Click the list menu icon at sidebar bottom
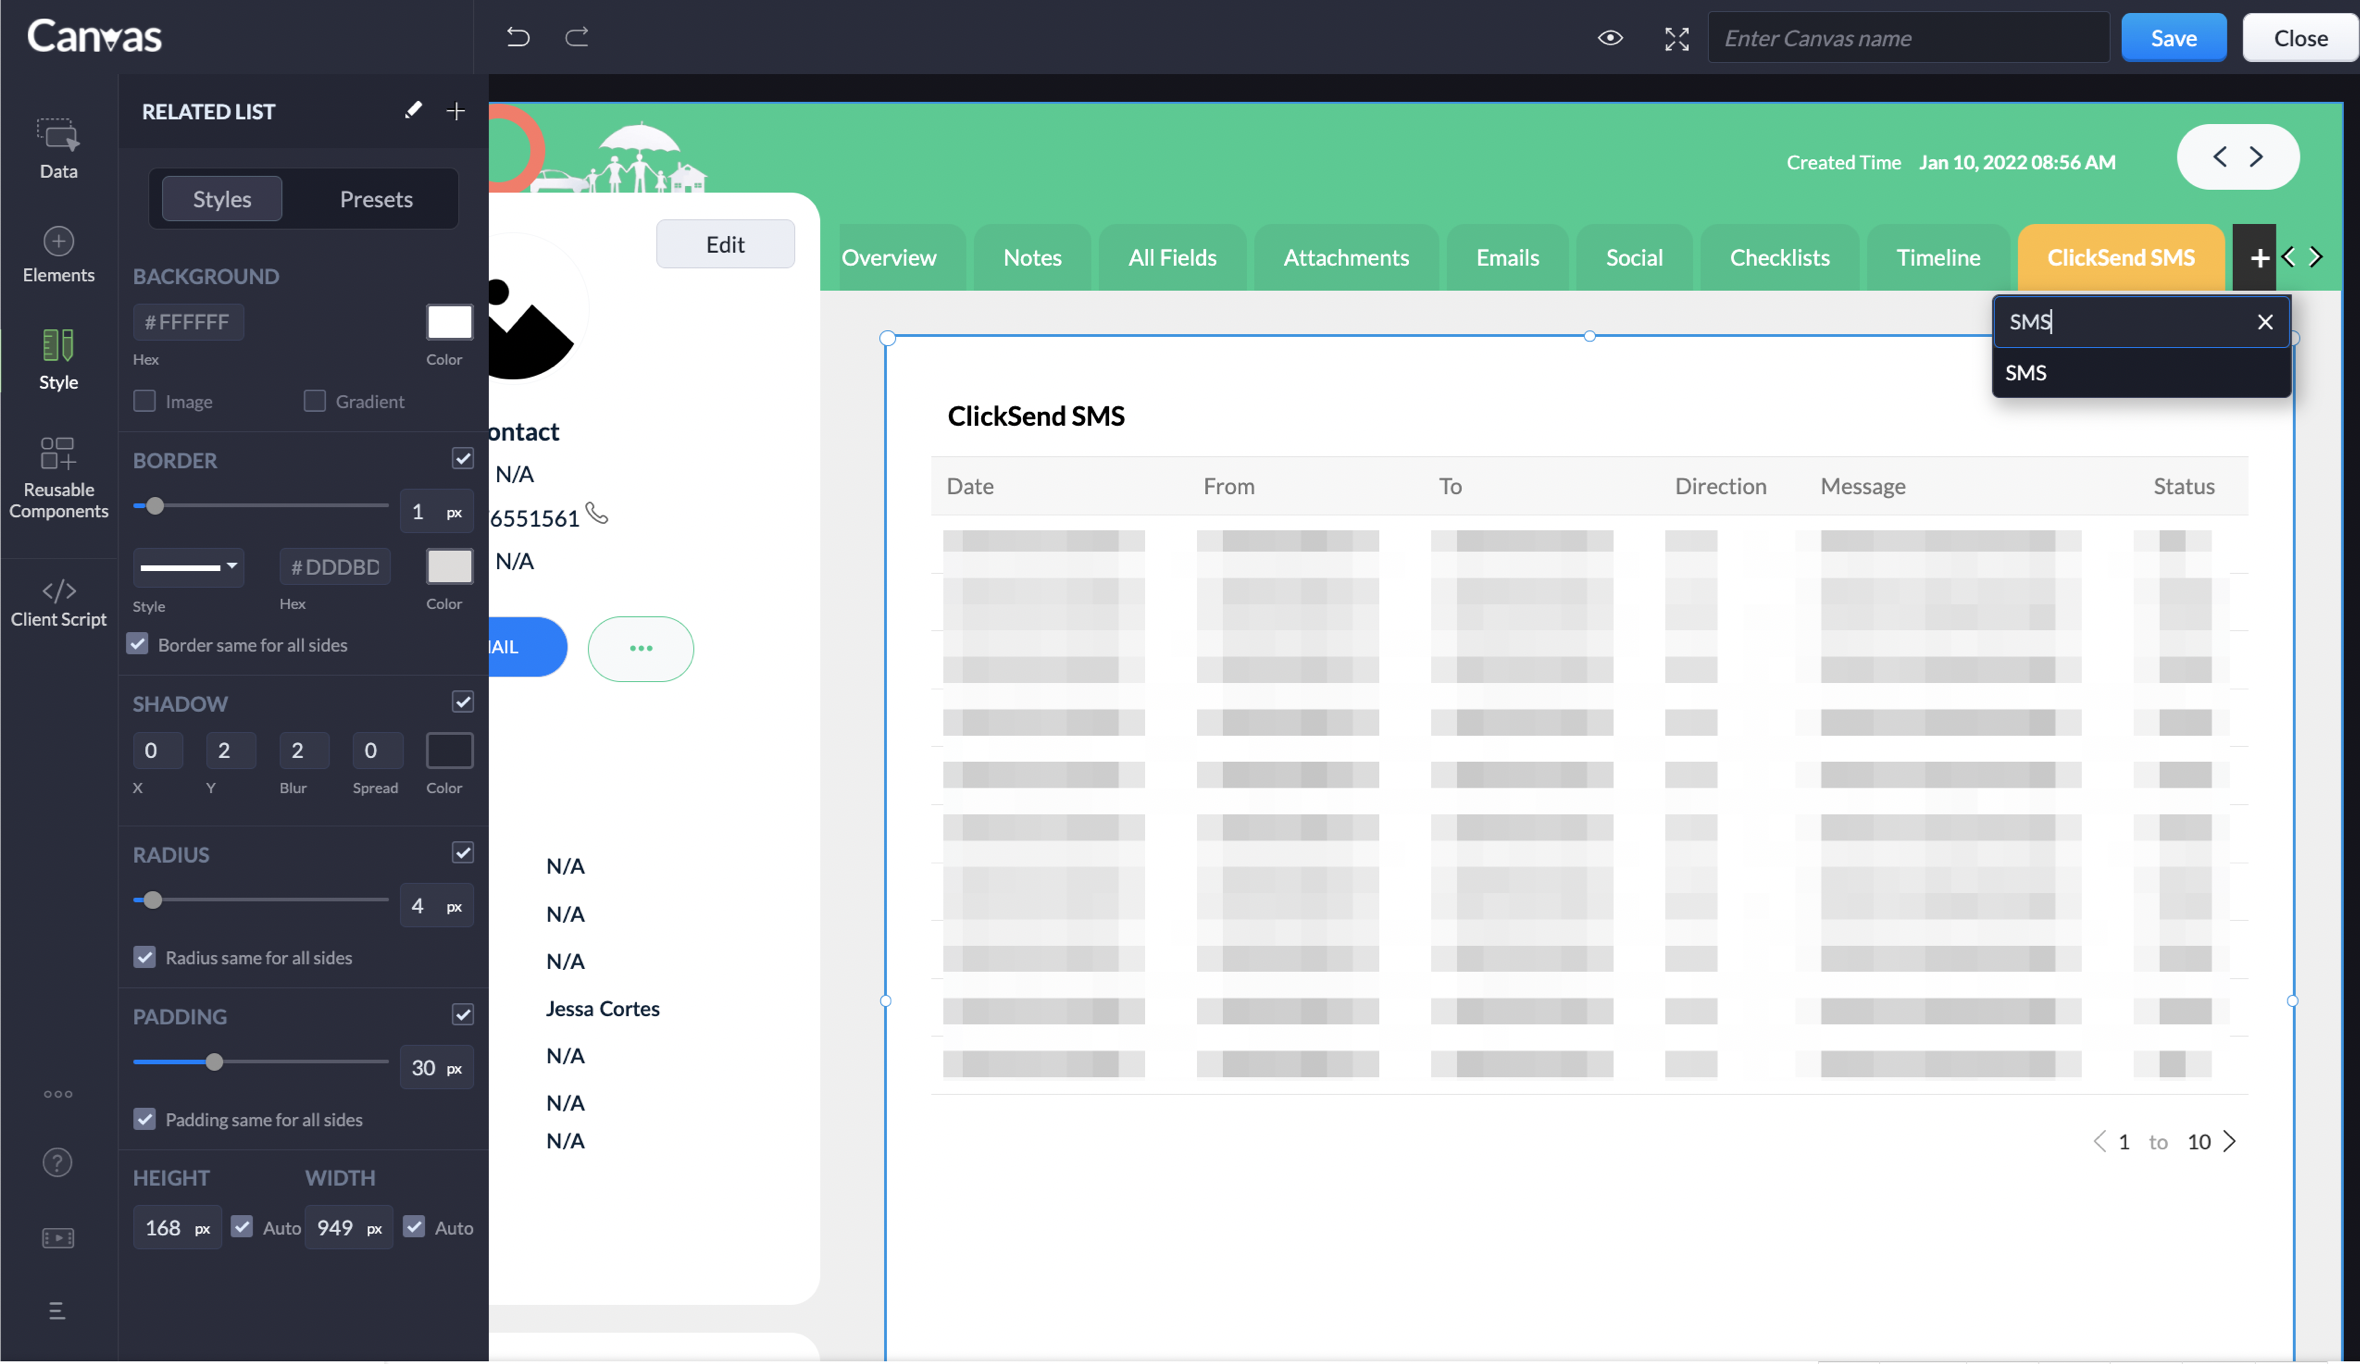The width and height of the screenshot is (2360, 1364). point(57,1311)
